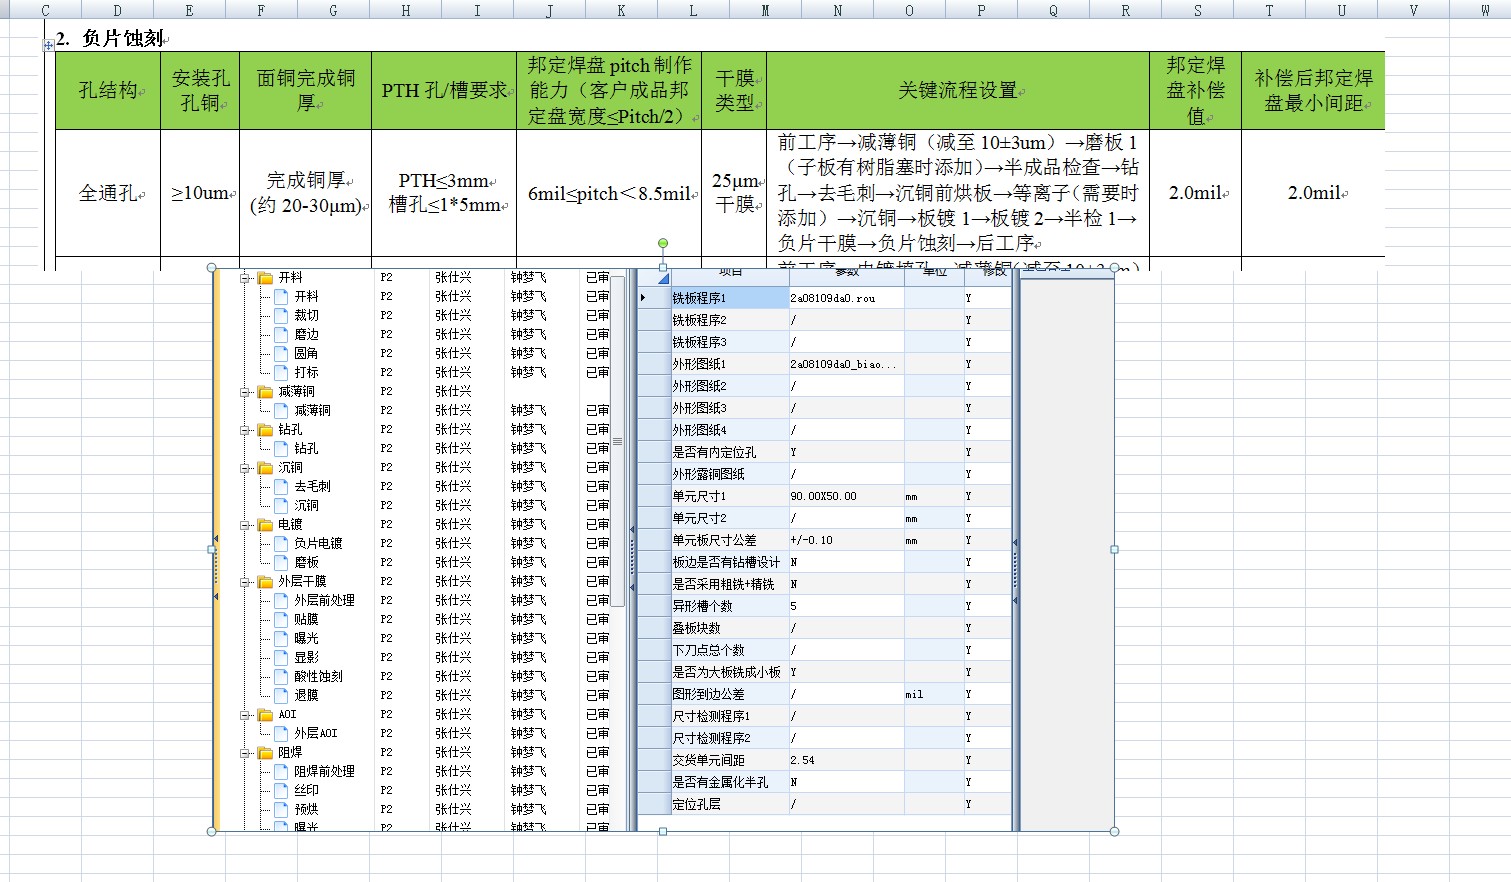Collapse the 钻孔 folder node
The image size is (1511, 882).
[x=245, y=430]
